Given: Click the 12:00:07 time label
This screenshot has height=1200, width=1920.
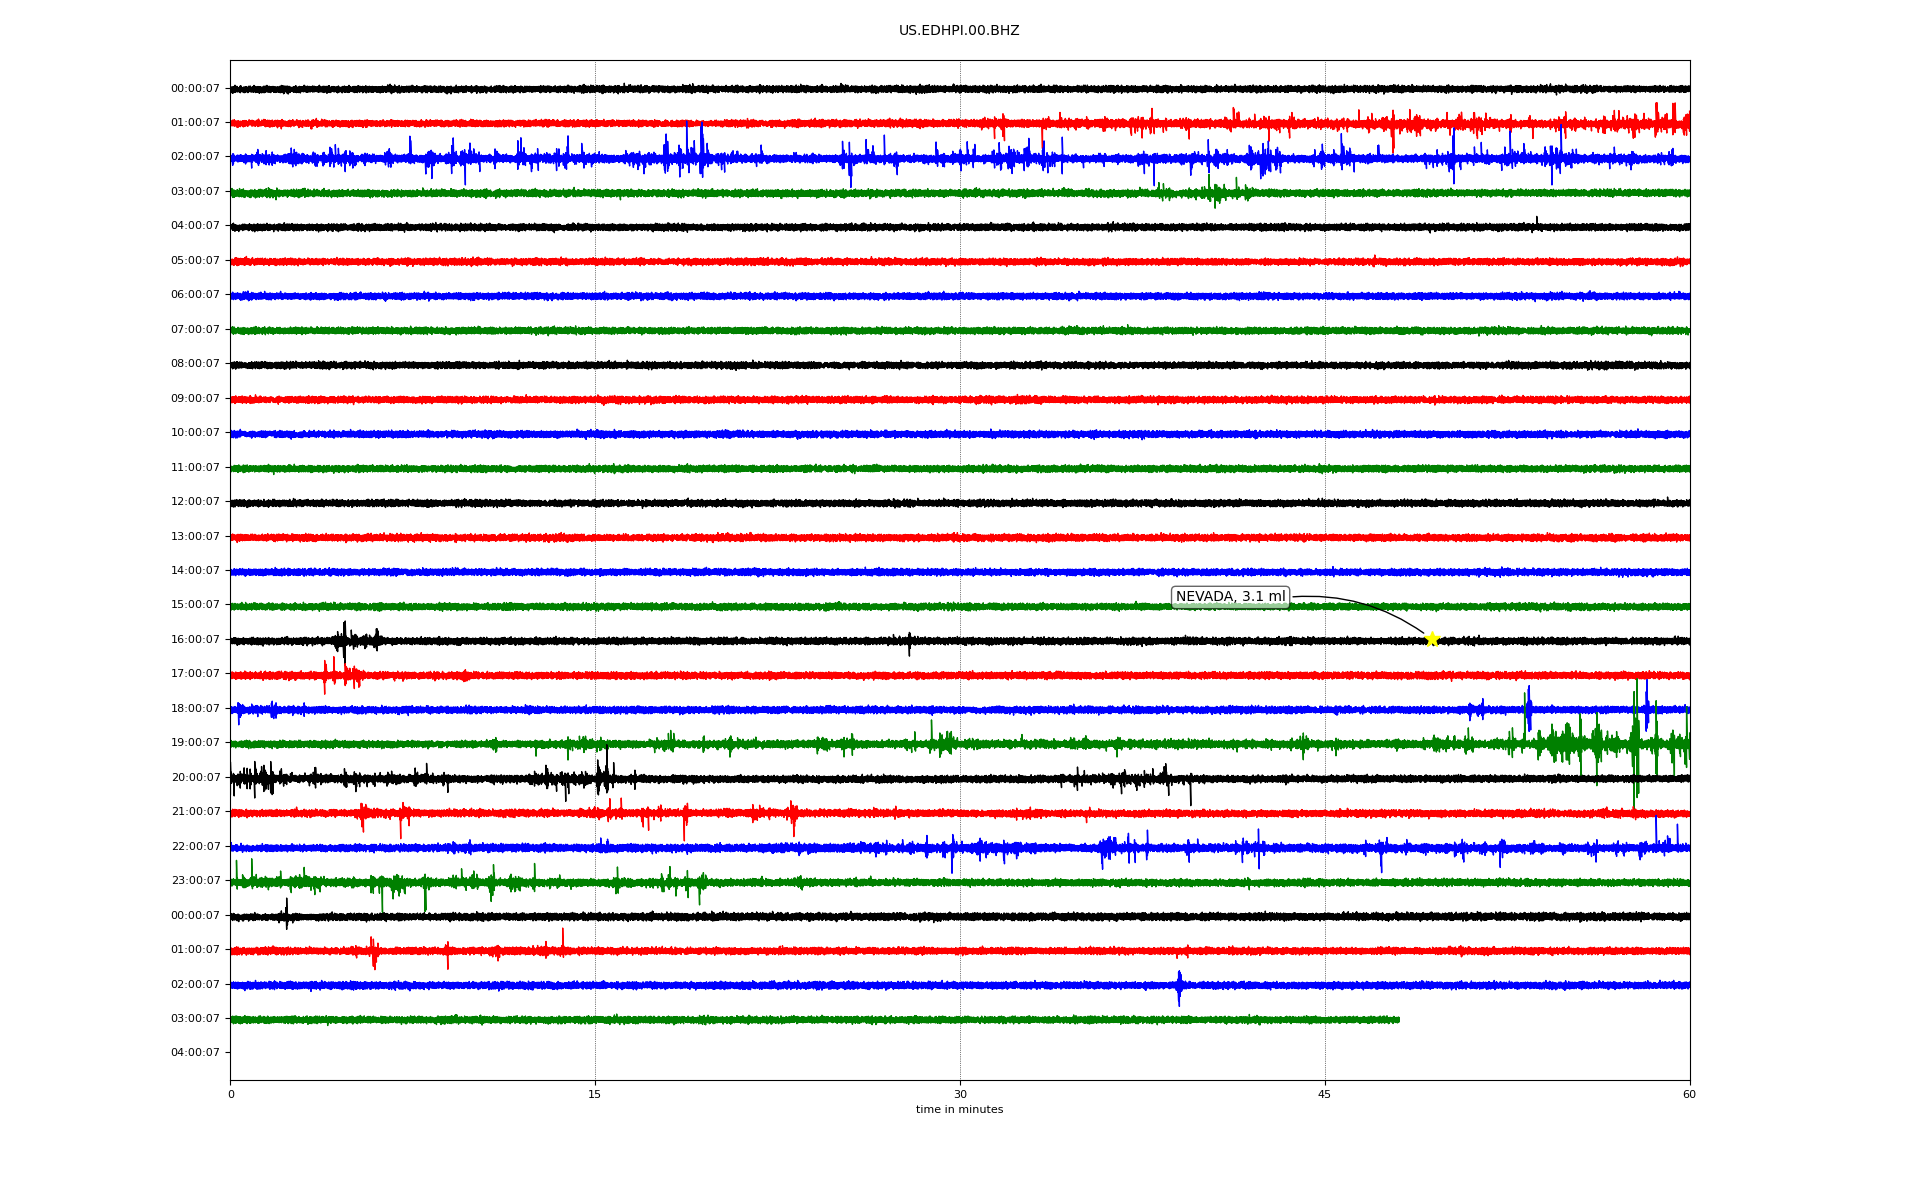Looking at the screenshot, I should 195,502.
